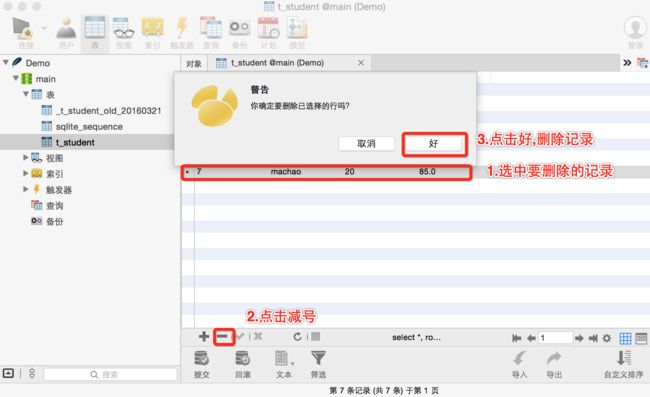
Task: Open the 文本 (Text) dropdown button
Action: pos(284,364)
